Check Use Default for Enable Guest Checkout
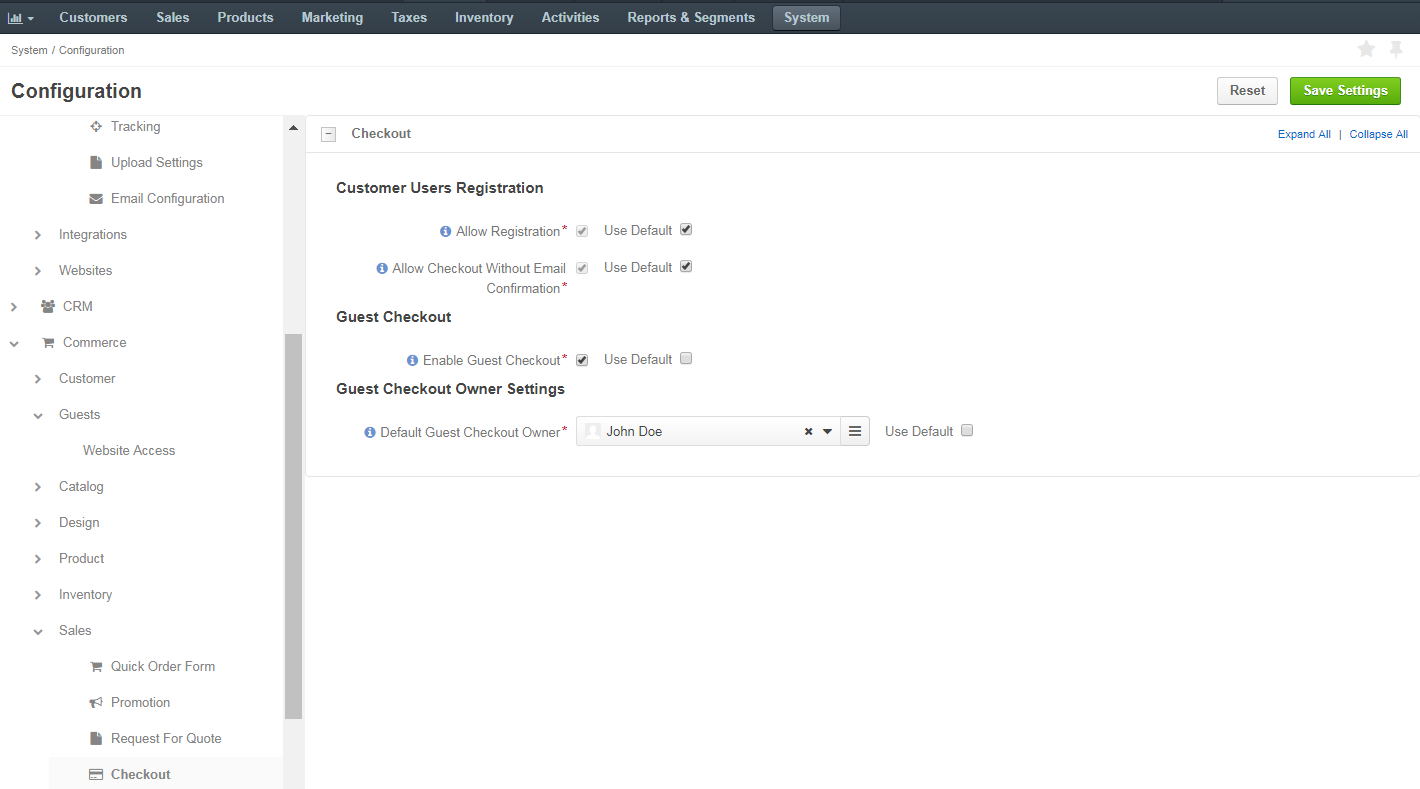The height and width of the screenshot is (789, 1420). (x=686, y=358)
